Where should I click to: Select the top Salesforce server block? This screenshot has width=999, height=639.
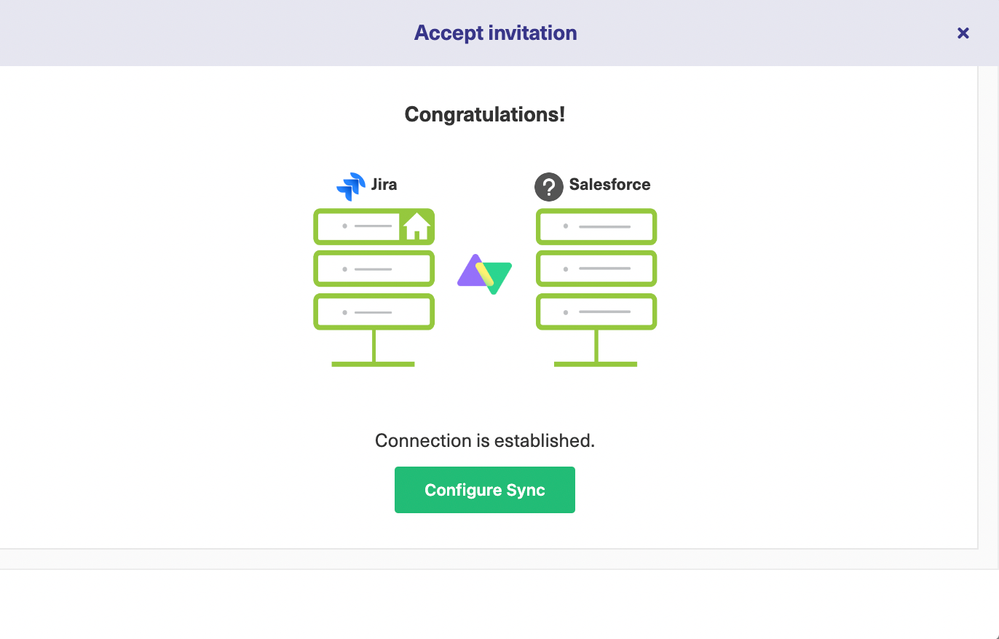pos(596,226)
